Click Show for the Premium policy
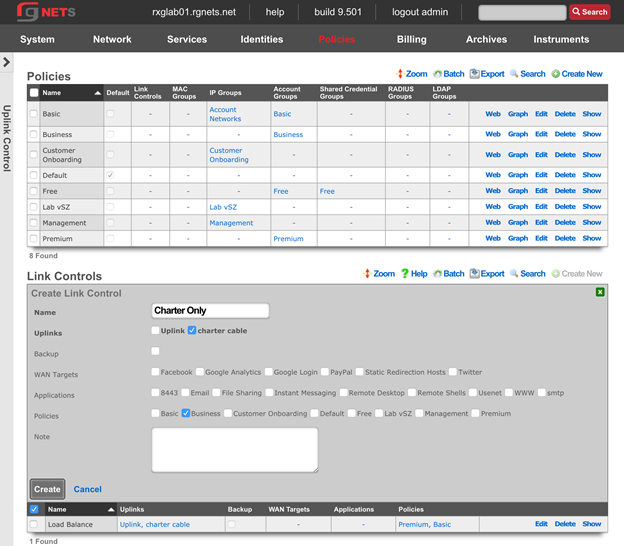624x546 pixels. pos(592,238)
